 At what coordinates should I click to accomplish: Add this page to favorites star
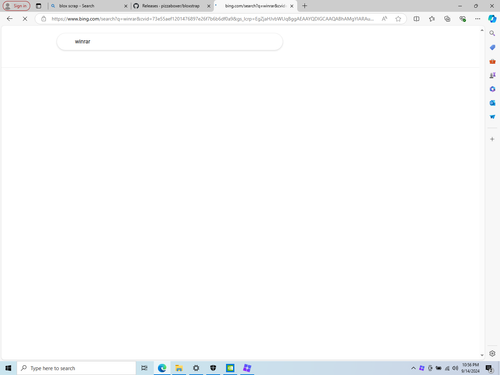pyautogui.click(x=398, y=19)
